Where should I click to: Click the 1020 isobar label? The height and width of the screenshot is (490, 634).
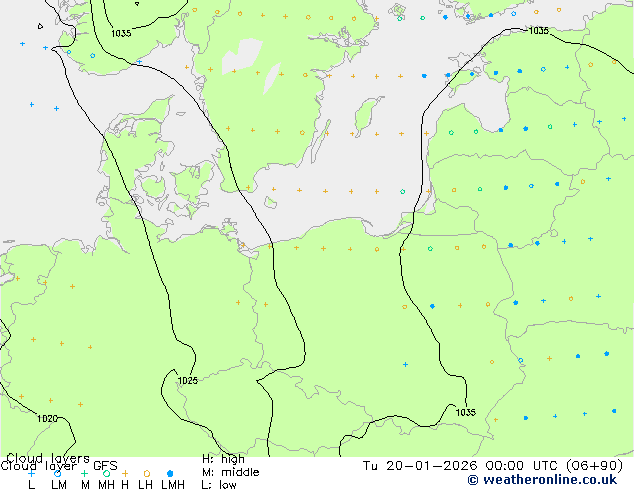[47, 418]
